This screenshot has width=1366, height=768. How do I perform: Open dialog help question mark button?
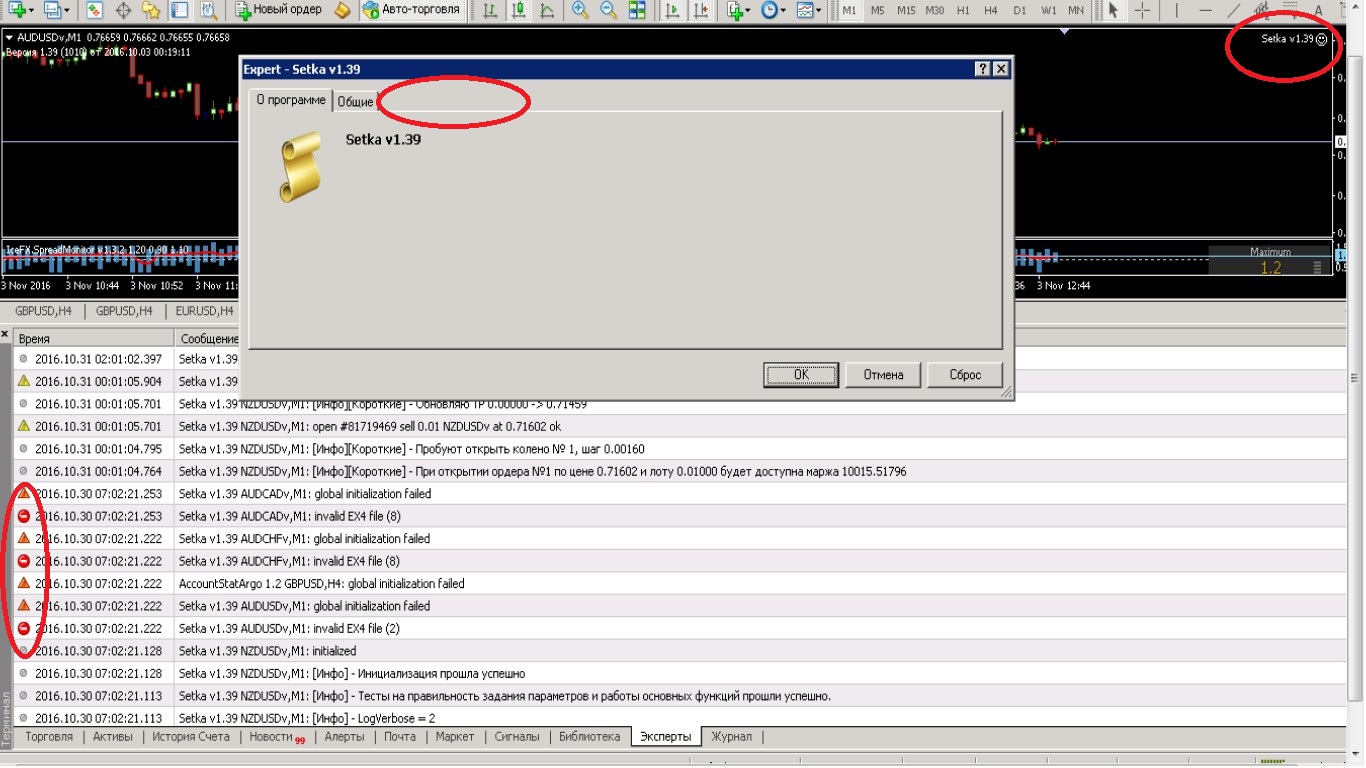click(x=983, y=69)
